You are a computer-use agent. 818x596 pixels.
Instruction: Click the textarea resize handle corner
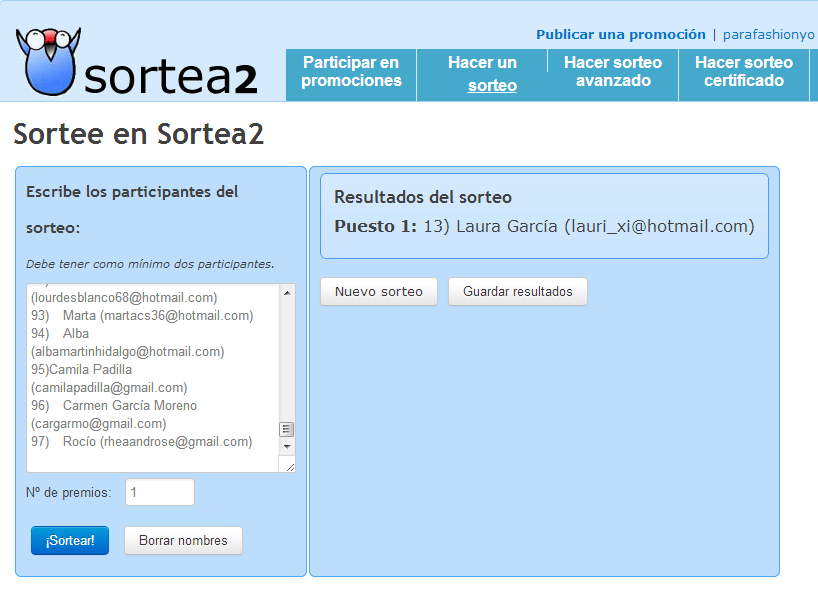(289, 465)
